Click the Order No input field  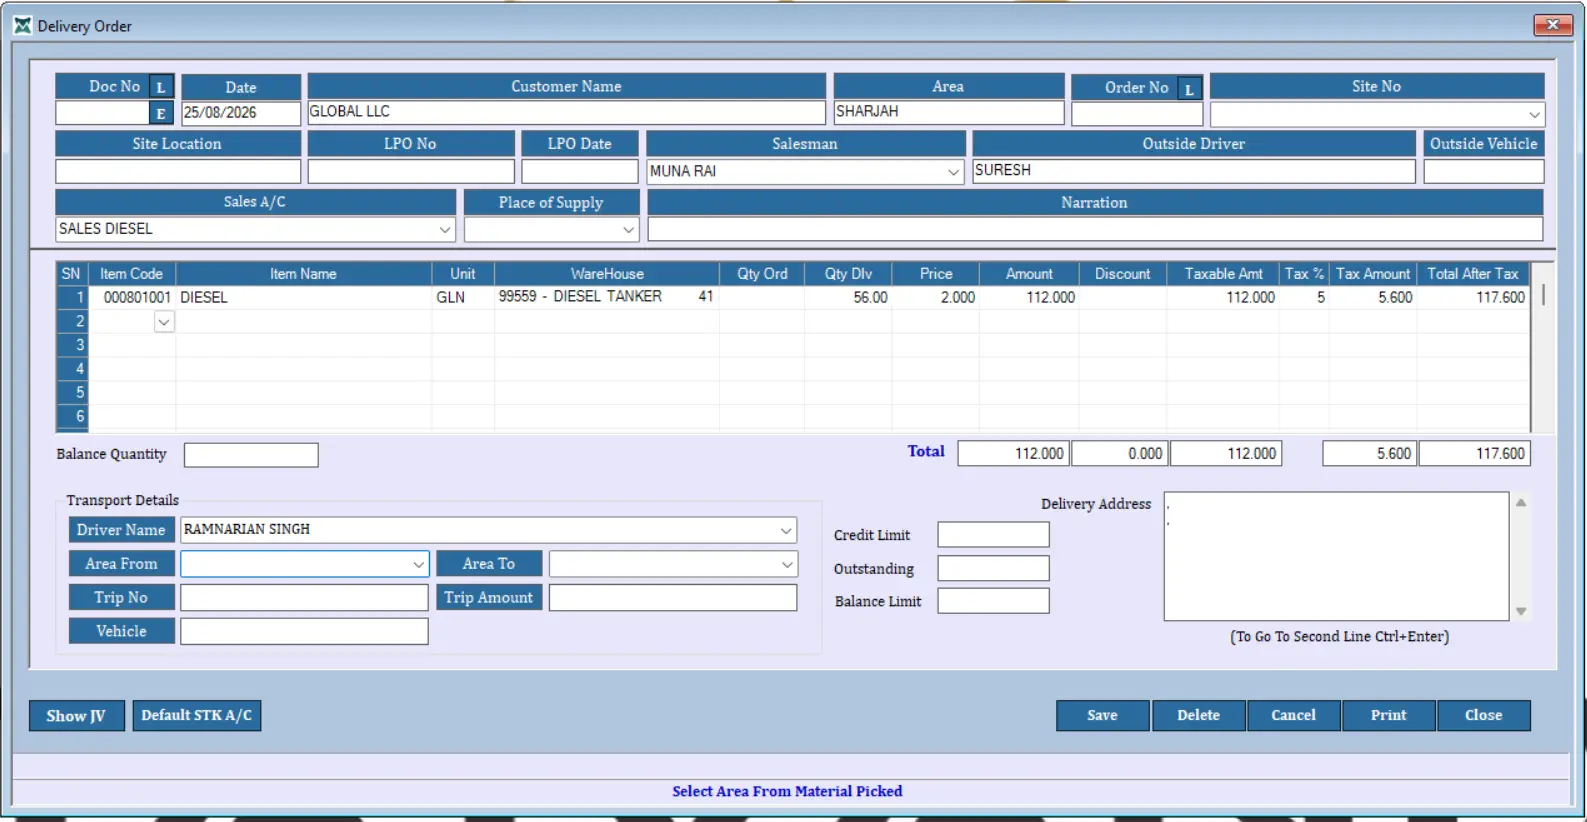tap(1137, 114)
